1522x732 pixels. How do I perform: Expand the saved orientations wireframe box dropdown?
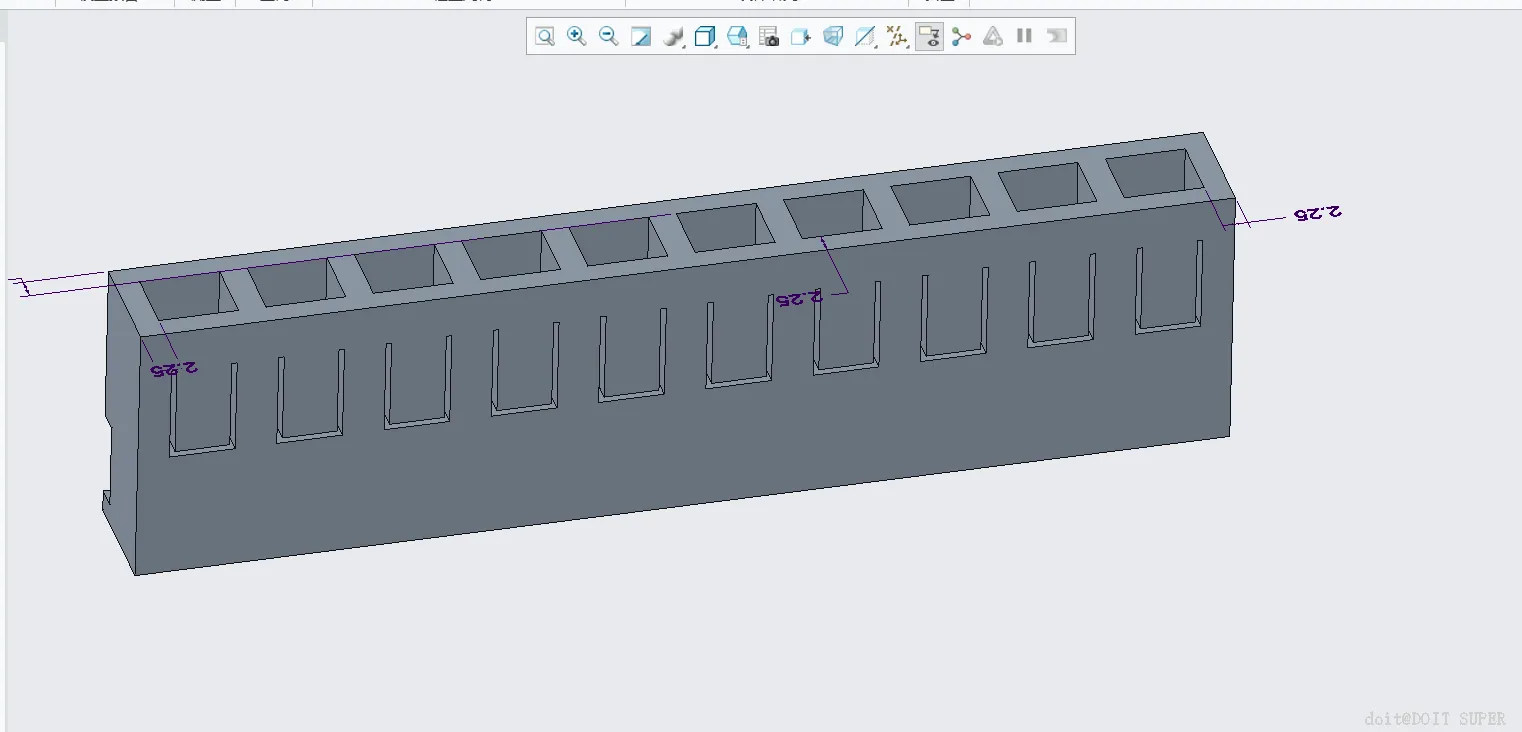[706, 37]
